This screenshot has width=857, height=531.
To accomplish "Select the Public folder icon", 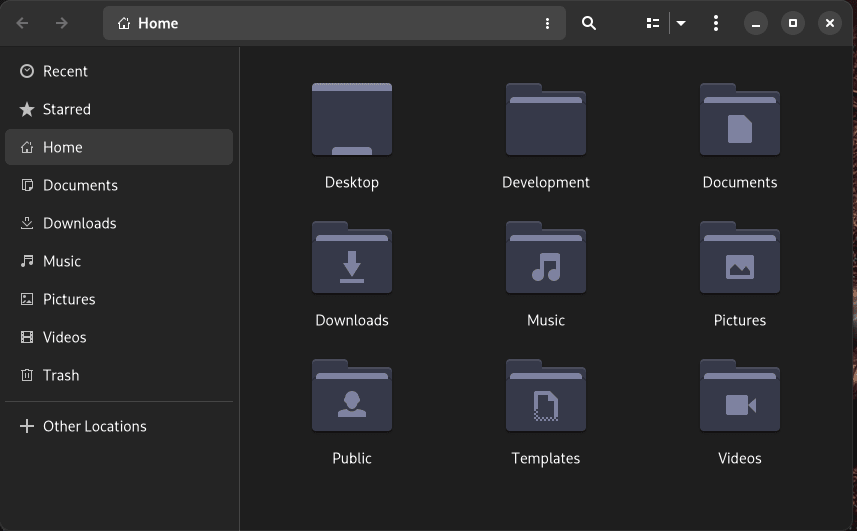I will click(x=352, y=396).
